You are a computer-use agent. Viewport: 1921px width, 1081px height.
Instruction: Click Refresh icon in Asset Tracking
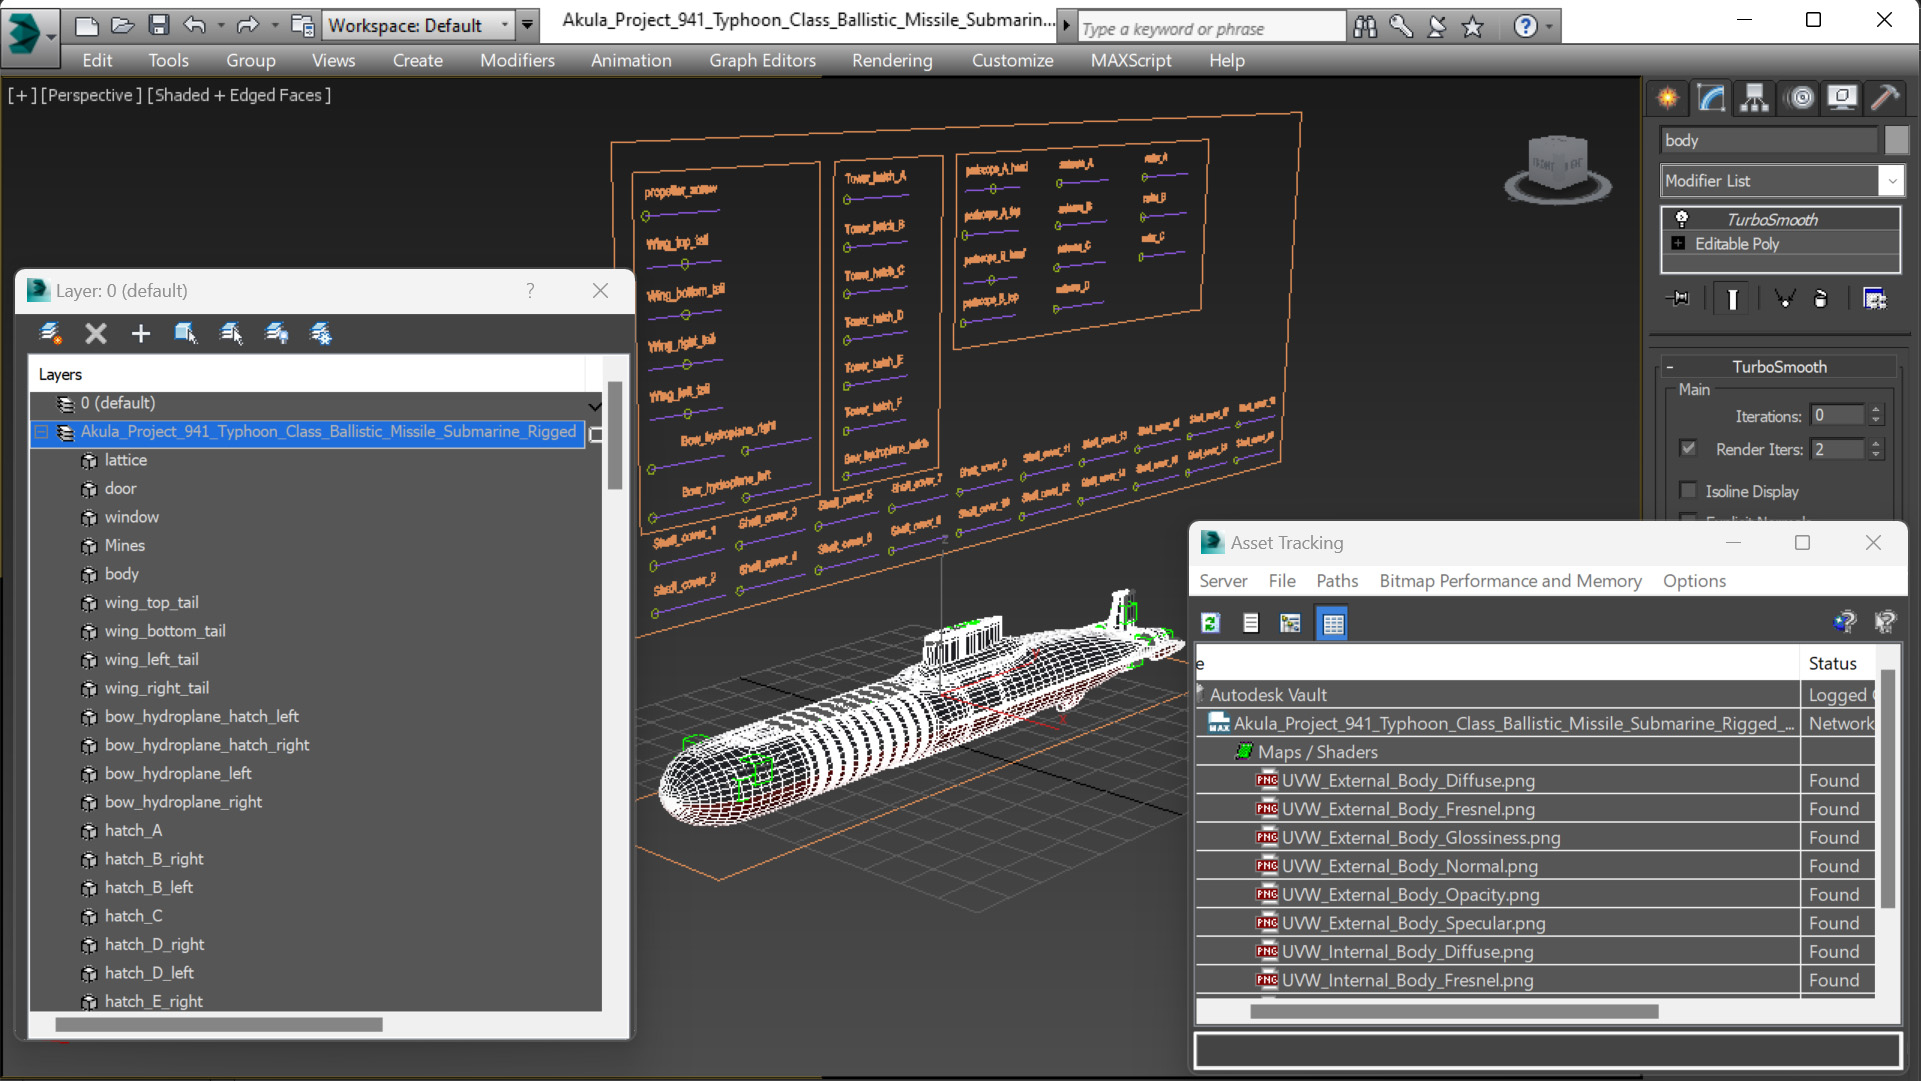(1211, 623)
